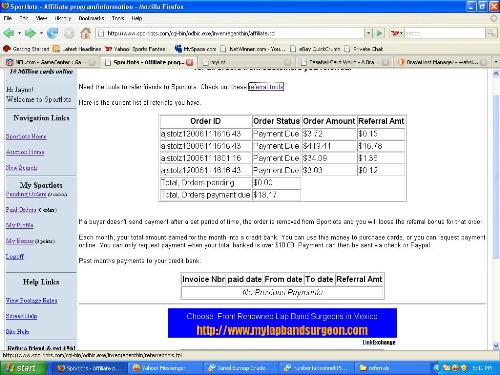Open the Private Chat bookmark
The height and width of the screenshot is (375, 500).
point(364,49)
